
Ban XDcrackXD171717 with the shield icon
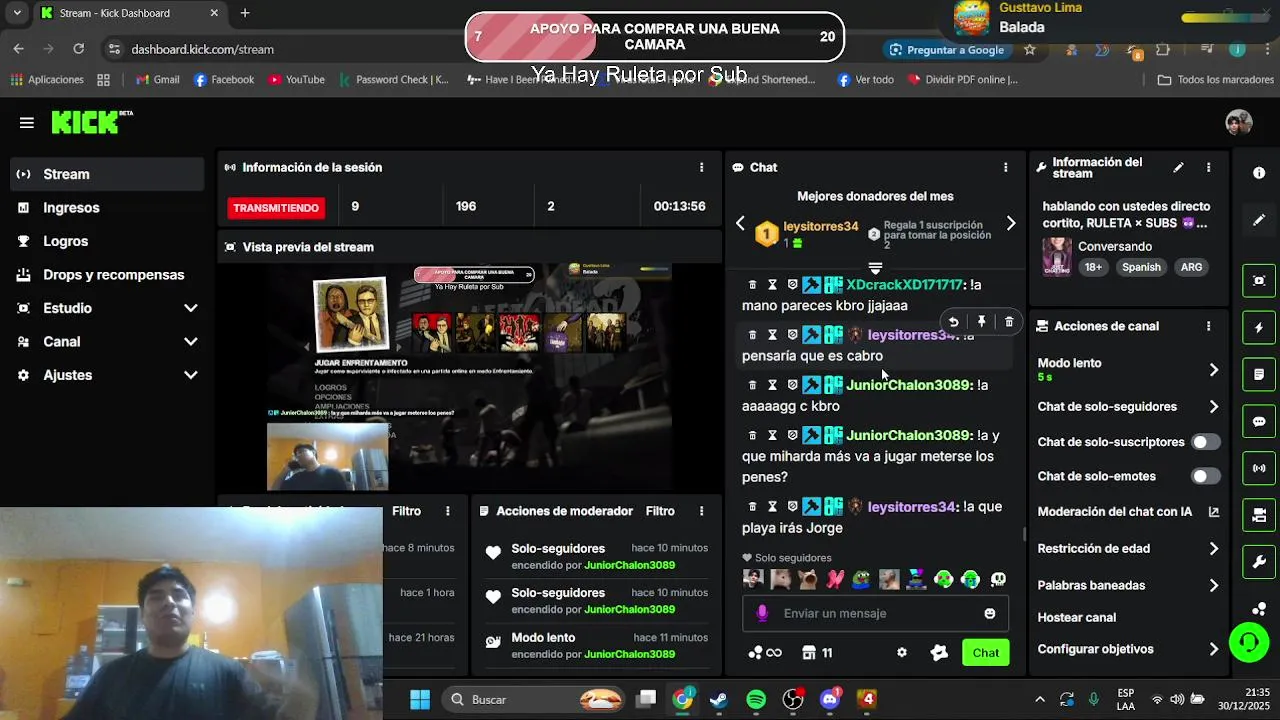[x=792, y=285]
